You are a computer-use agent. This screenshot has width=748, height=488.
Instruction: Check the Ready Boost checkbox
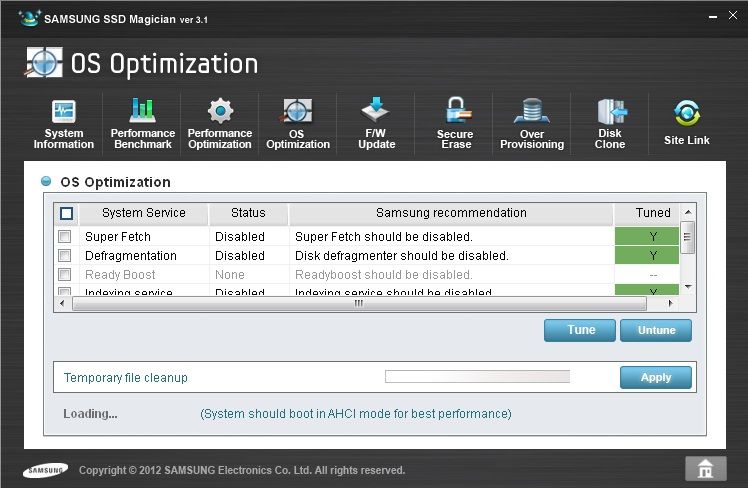click(x=64, y=274)
